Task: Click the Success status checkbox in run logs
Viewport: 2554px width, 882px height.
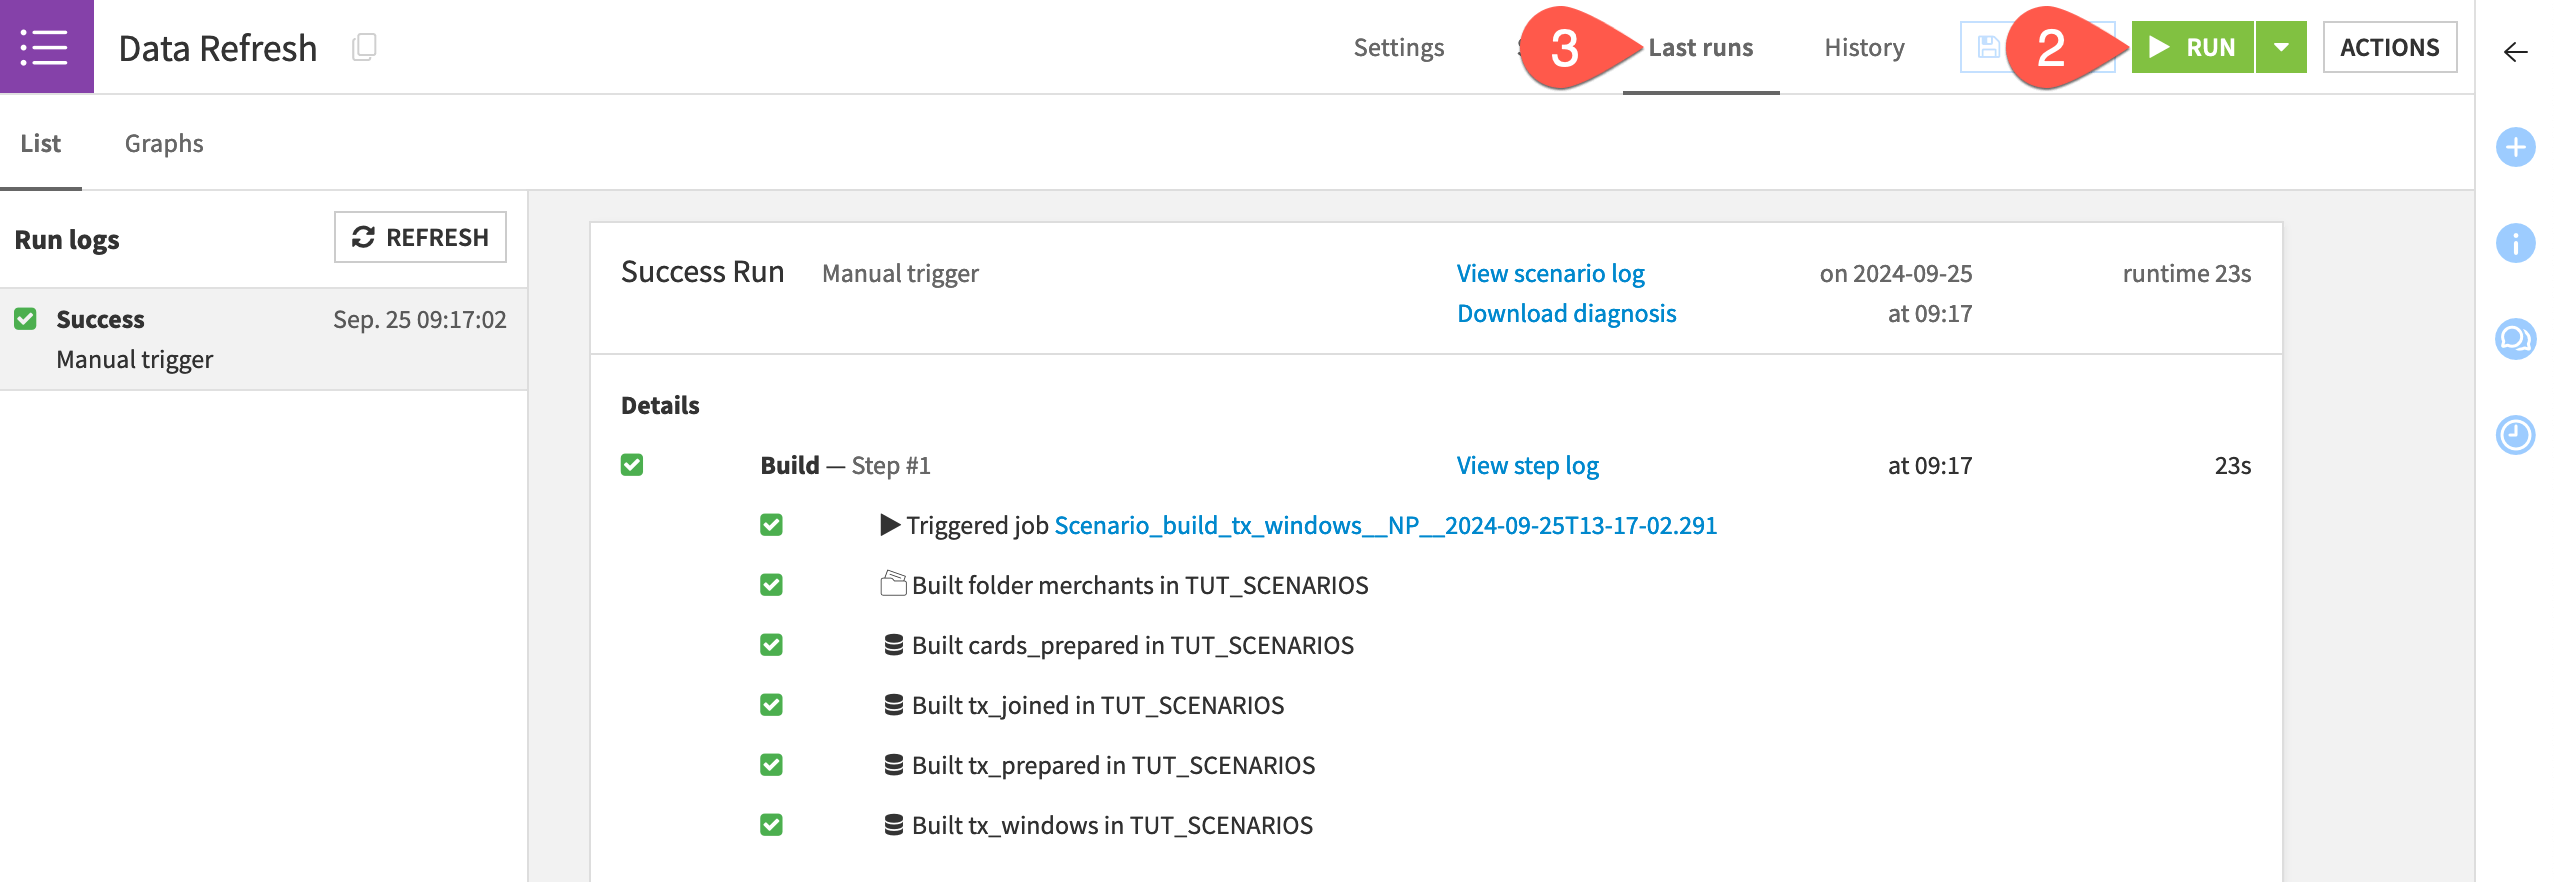Action: (26, 319)
